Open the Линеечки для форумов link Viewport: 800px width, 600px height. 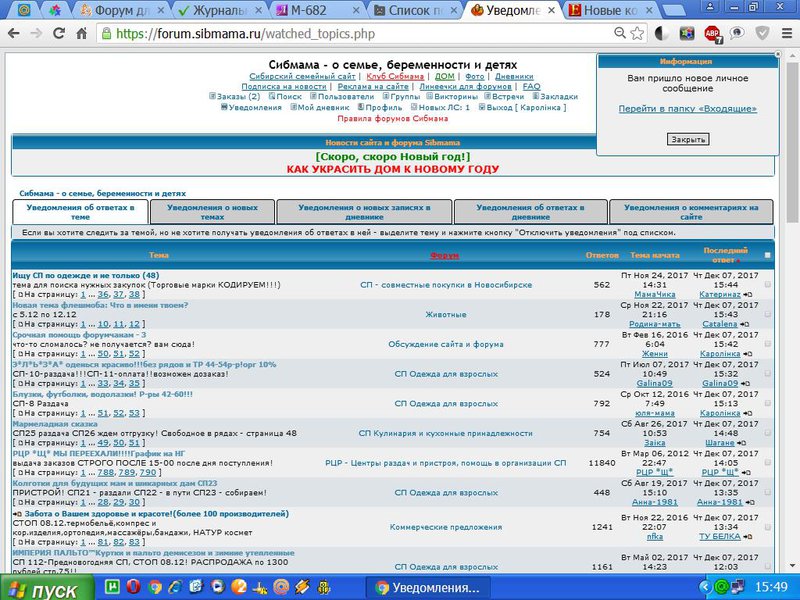(465, 87)
